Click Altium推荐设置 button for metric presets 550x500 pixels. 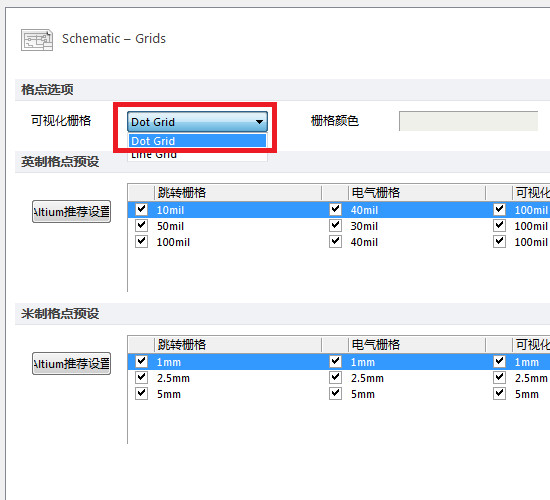(x=72, y=364)
